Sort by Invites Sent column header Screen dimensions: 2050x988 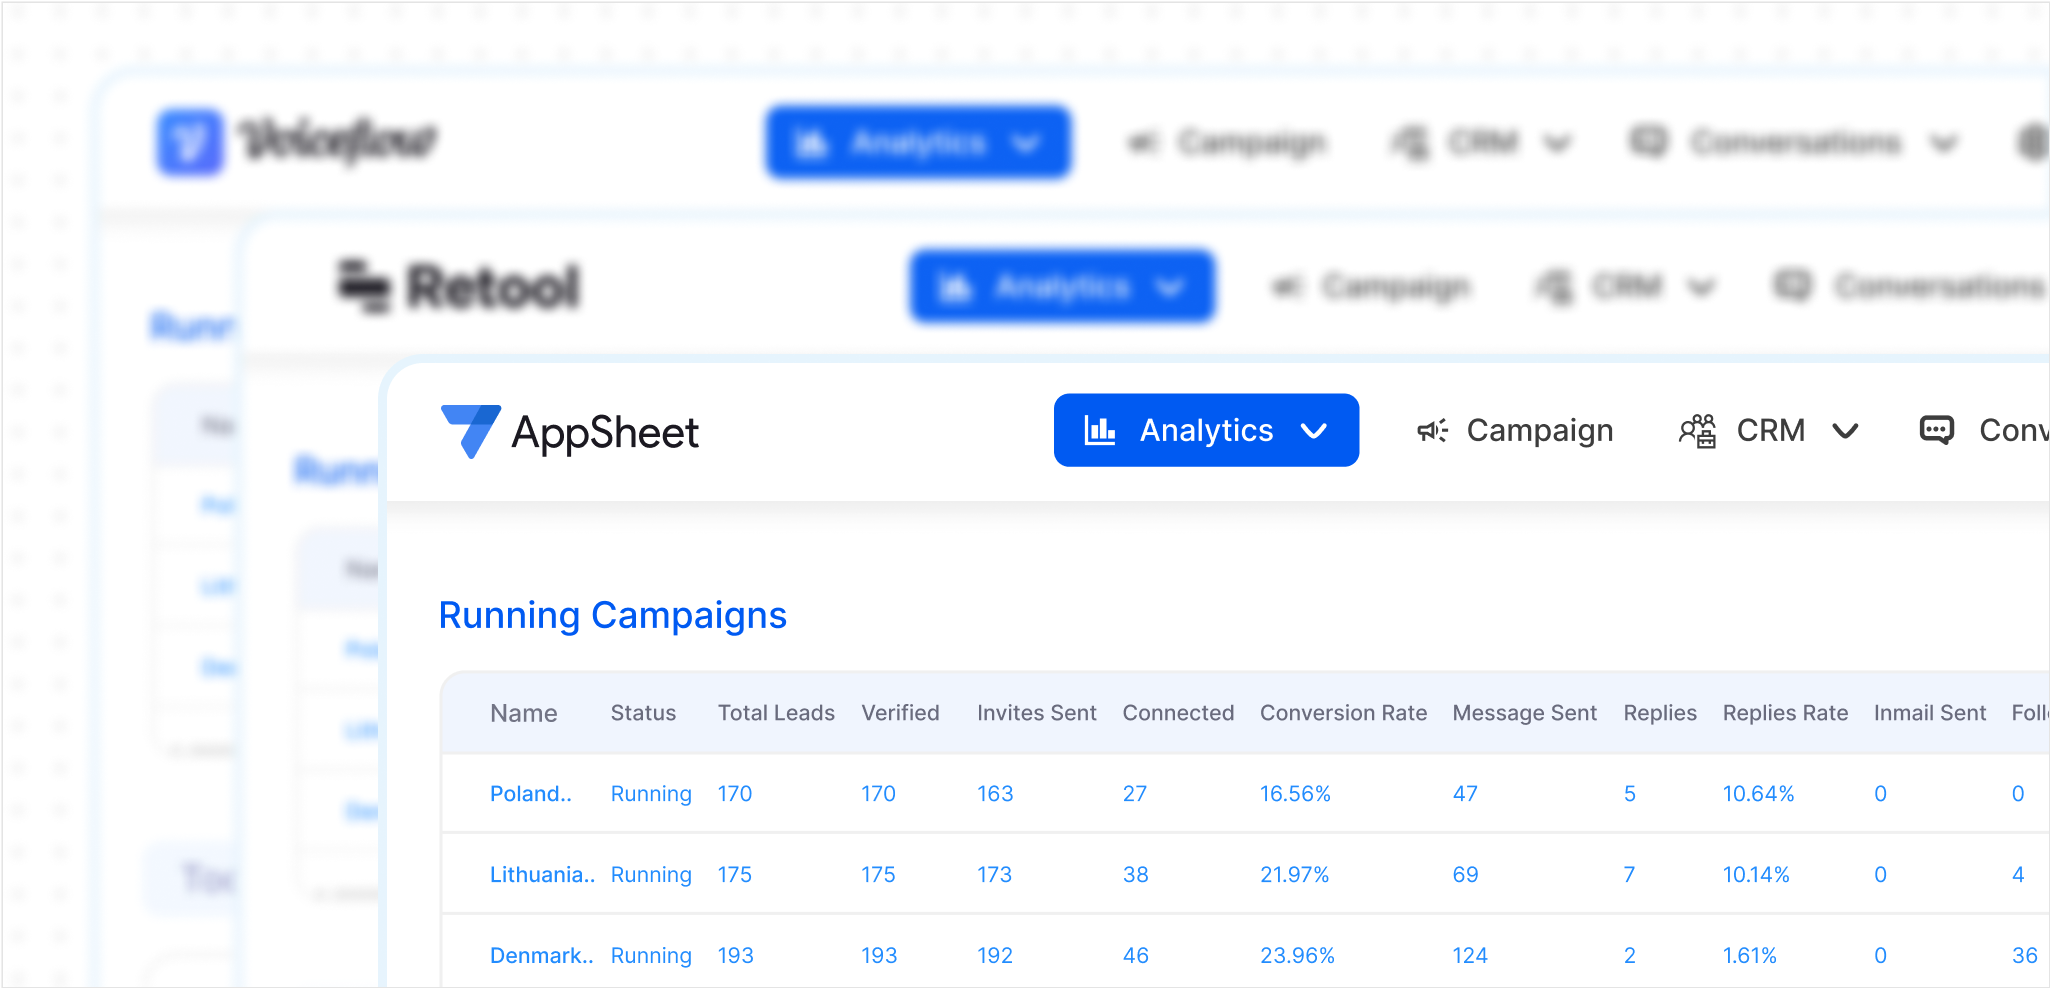point(1036,713)
